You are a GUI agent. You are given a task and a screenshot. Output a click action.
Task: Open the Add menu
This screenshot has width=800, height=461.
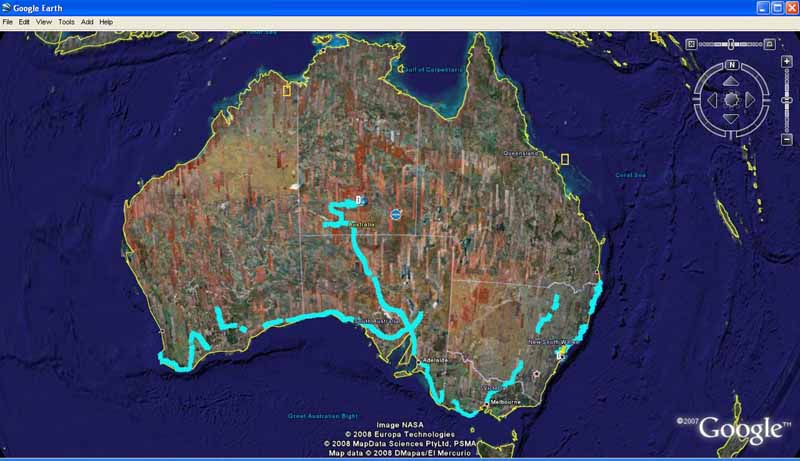tap(87, 21)
